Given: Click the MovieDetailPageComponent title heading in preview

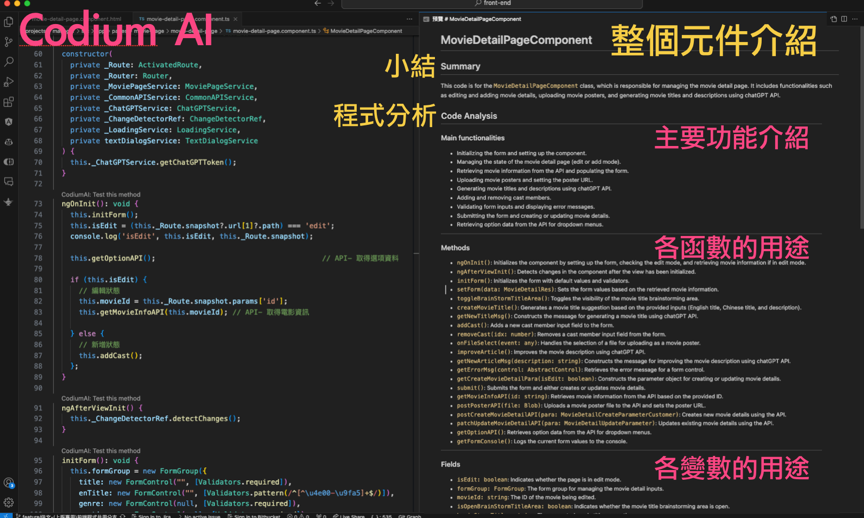Looking at the screenshot, I should pyautogui.click(x=516, y=40).
